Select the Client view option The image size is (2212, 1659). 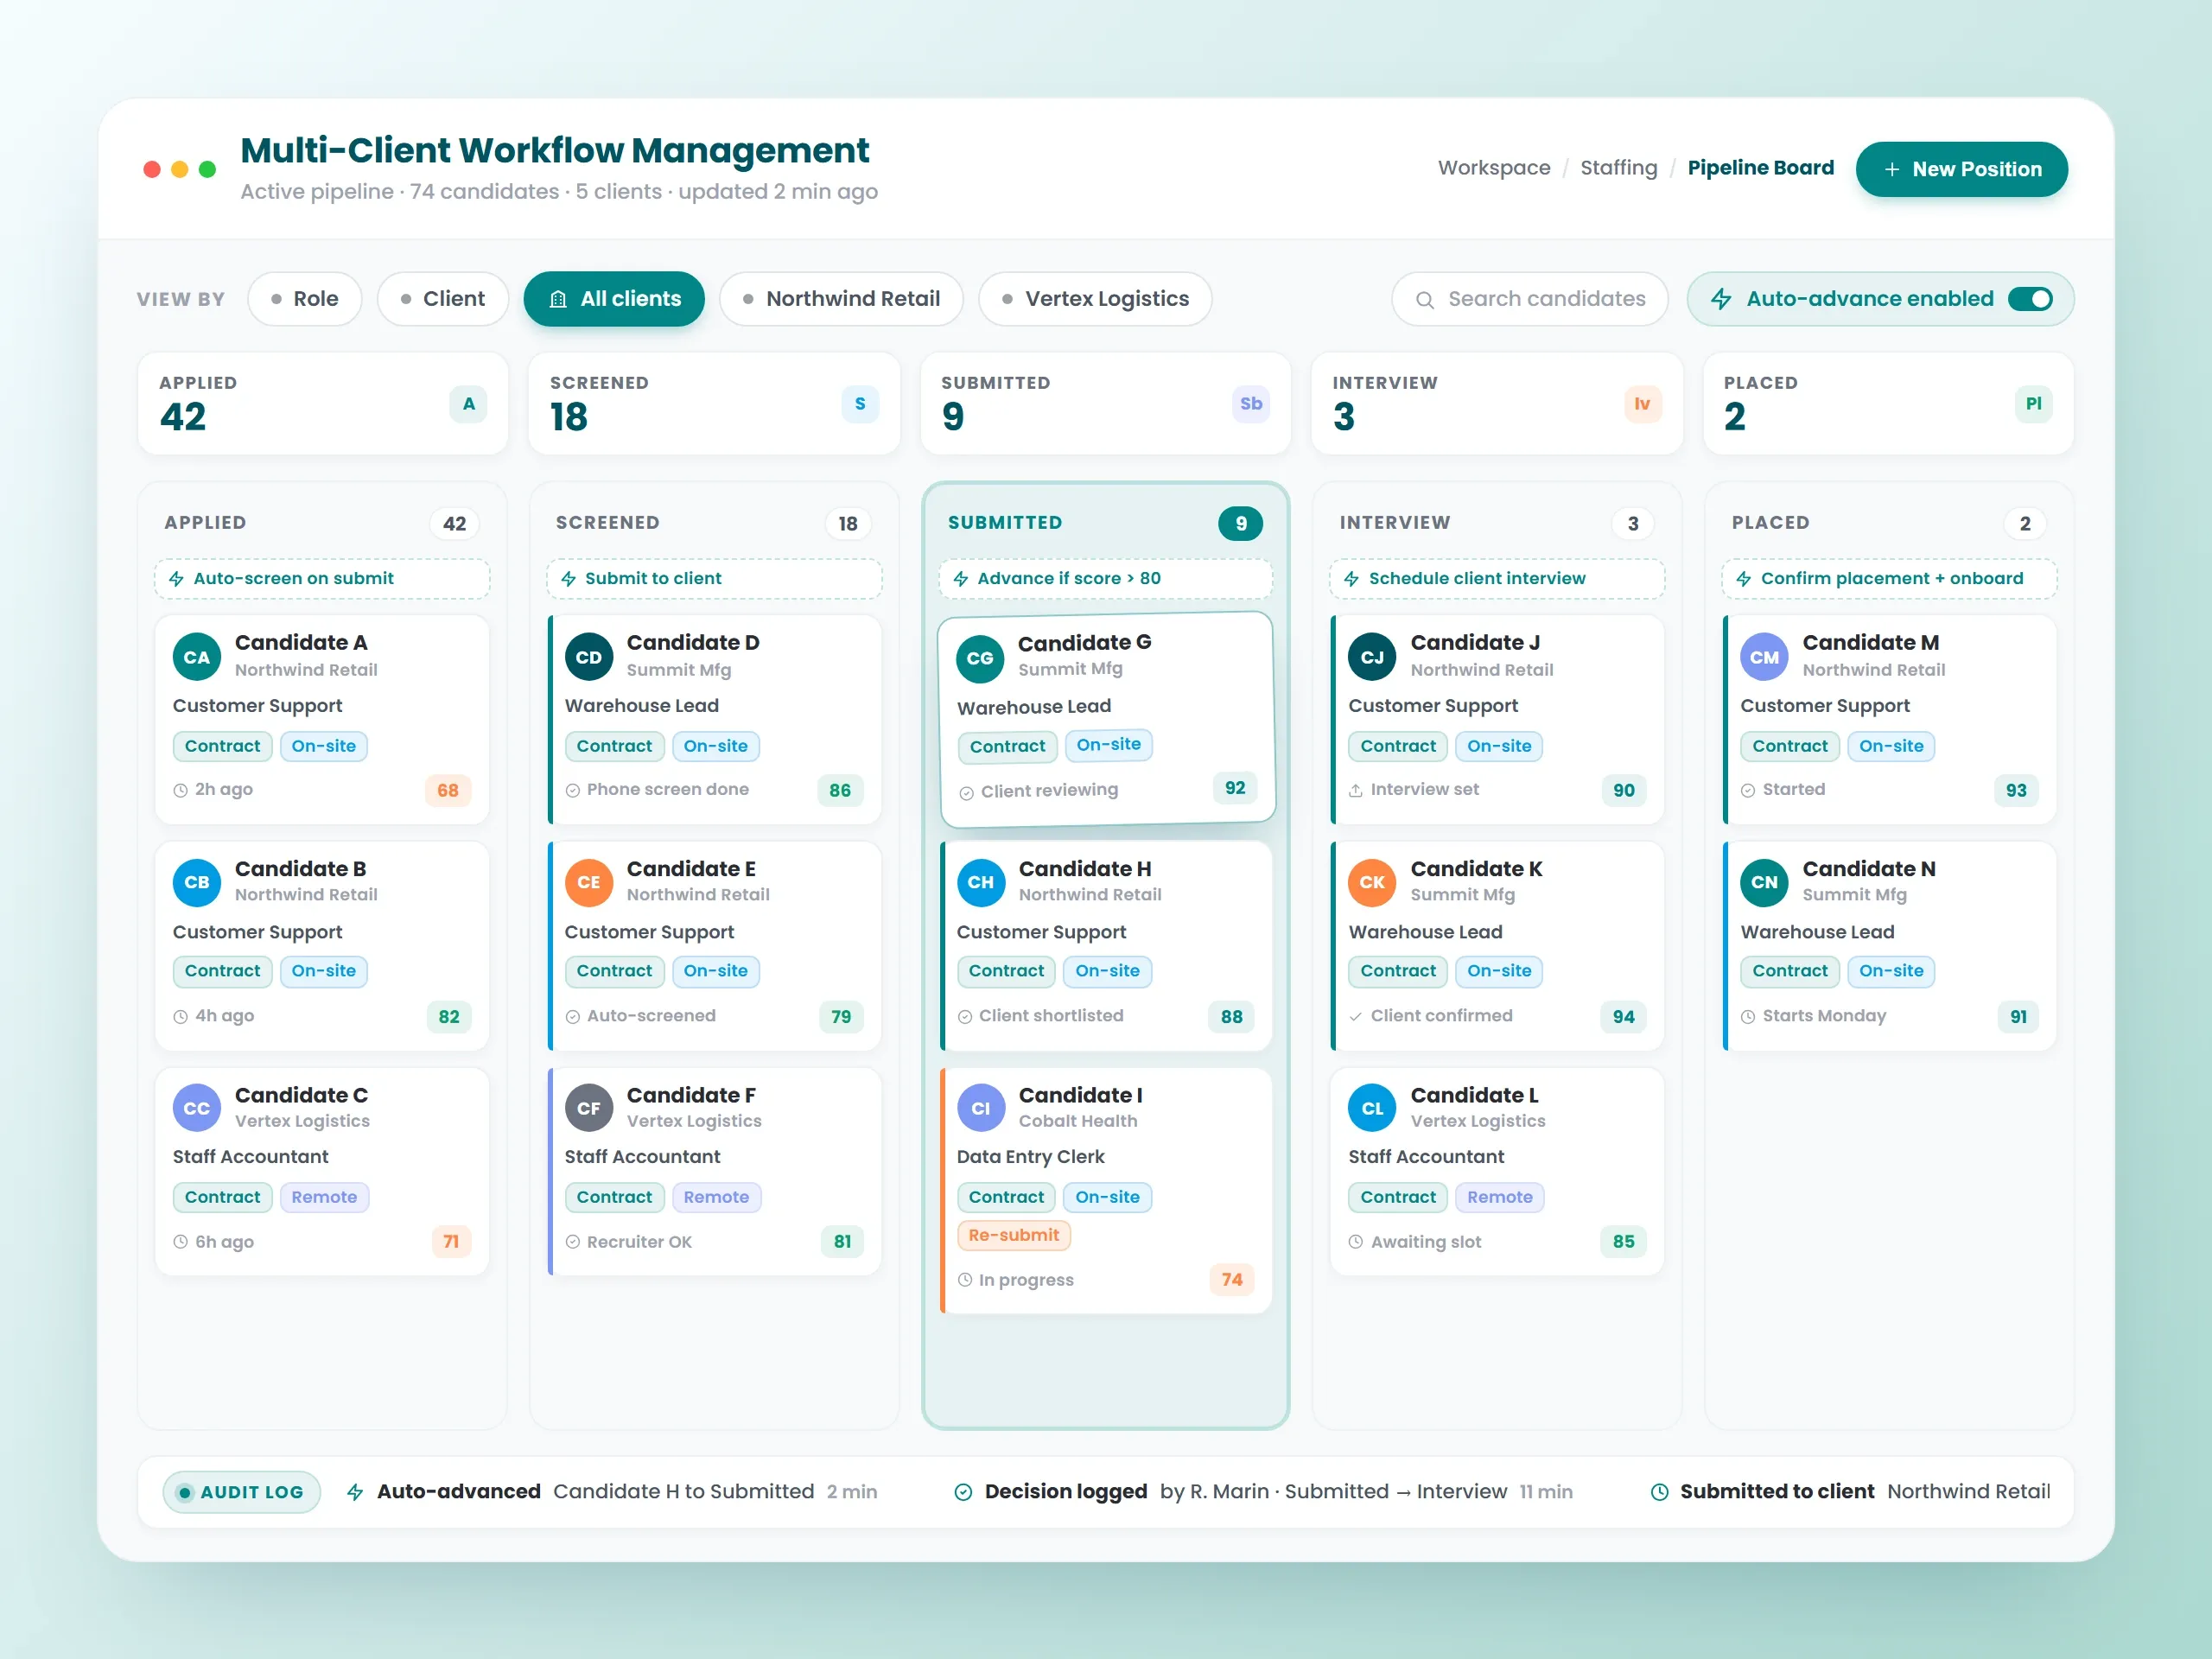click(443, 299)
